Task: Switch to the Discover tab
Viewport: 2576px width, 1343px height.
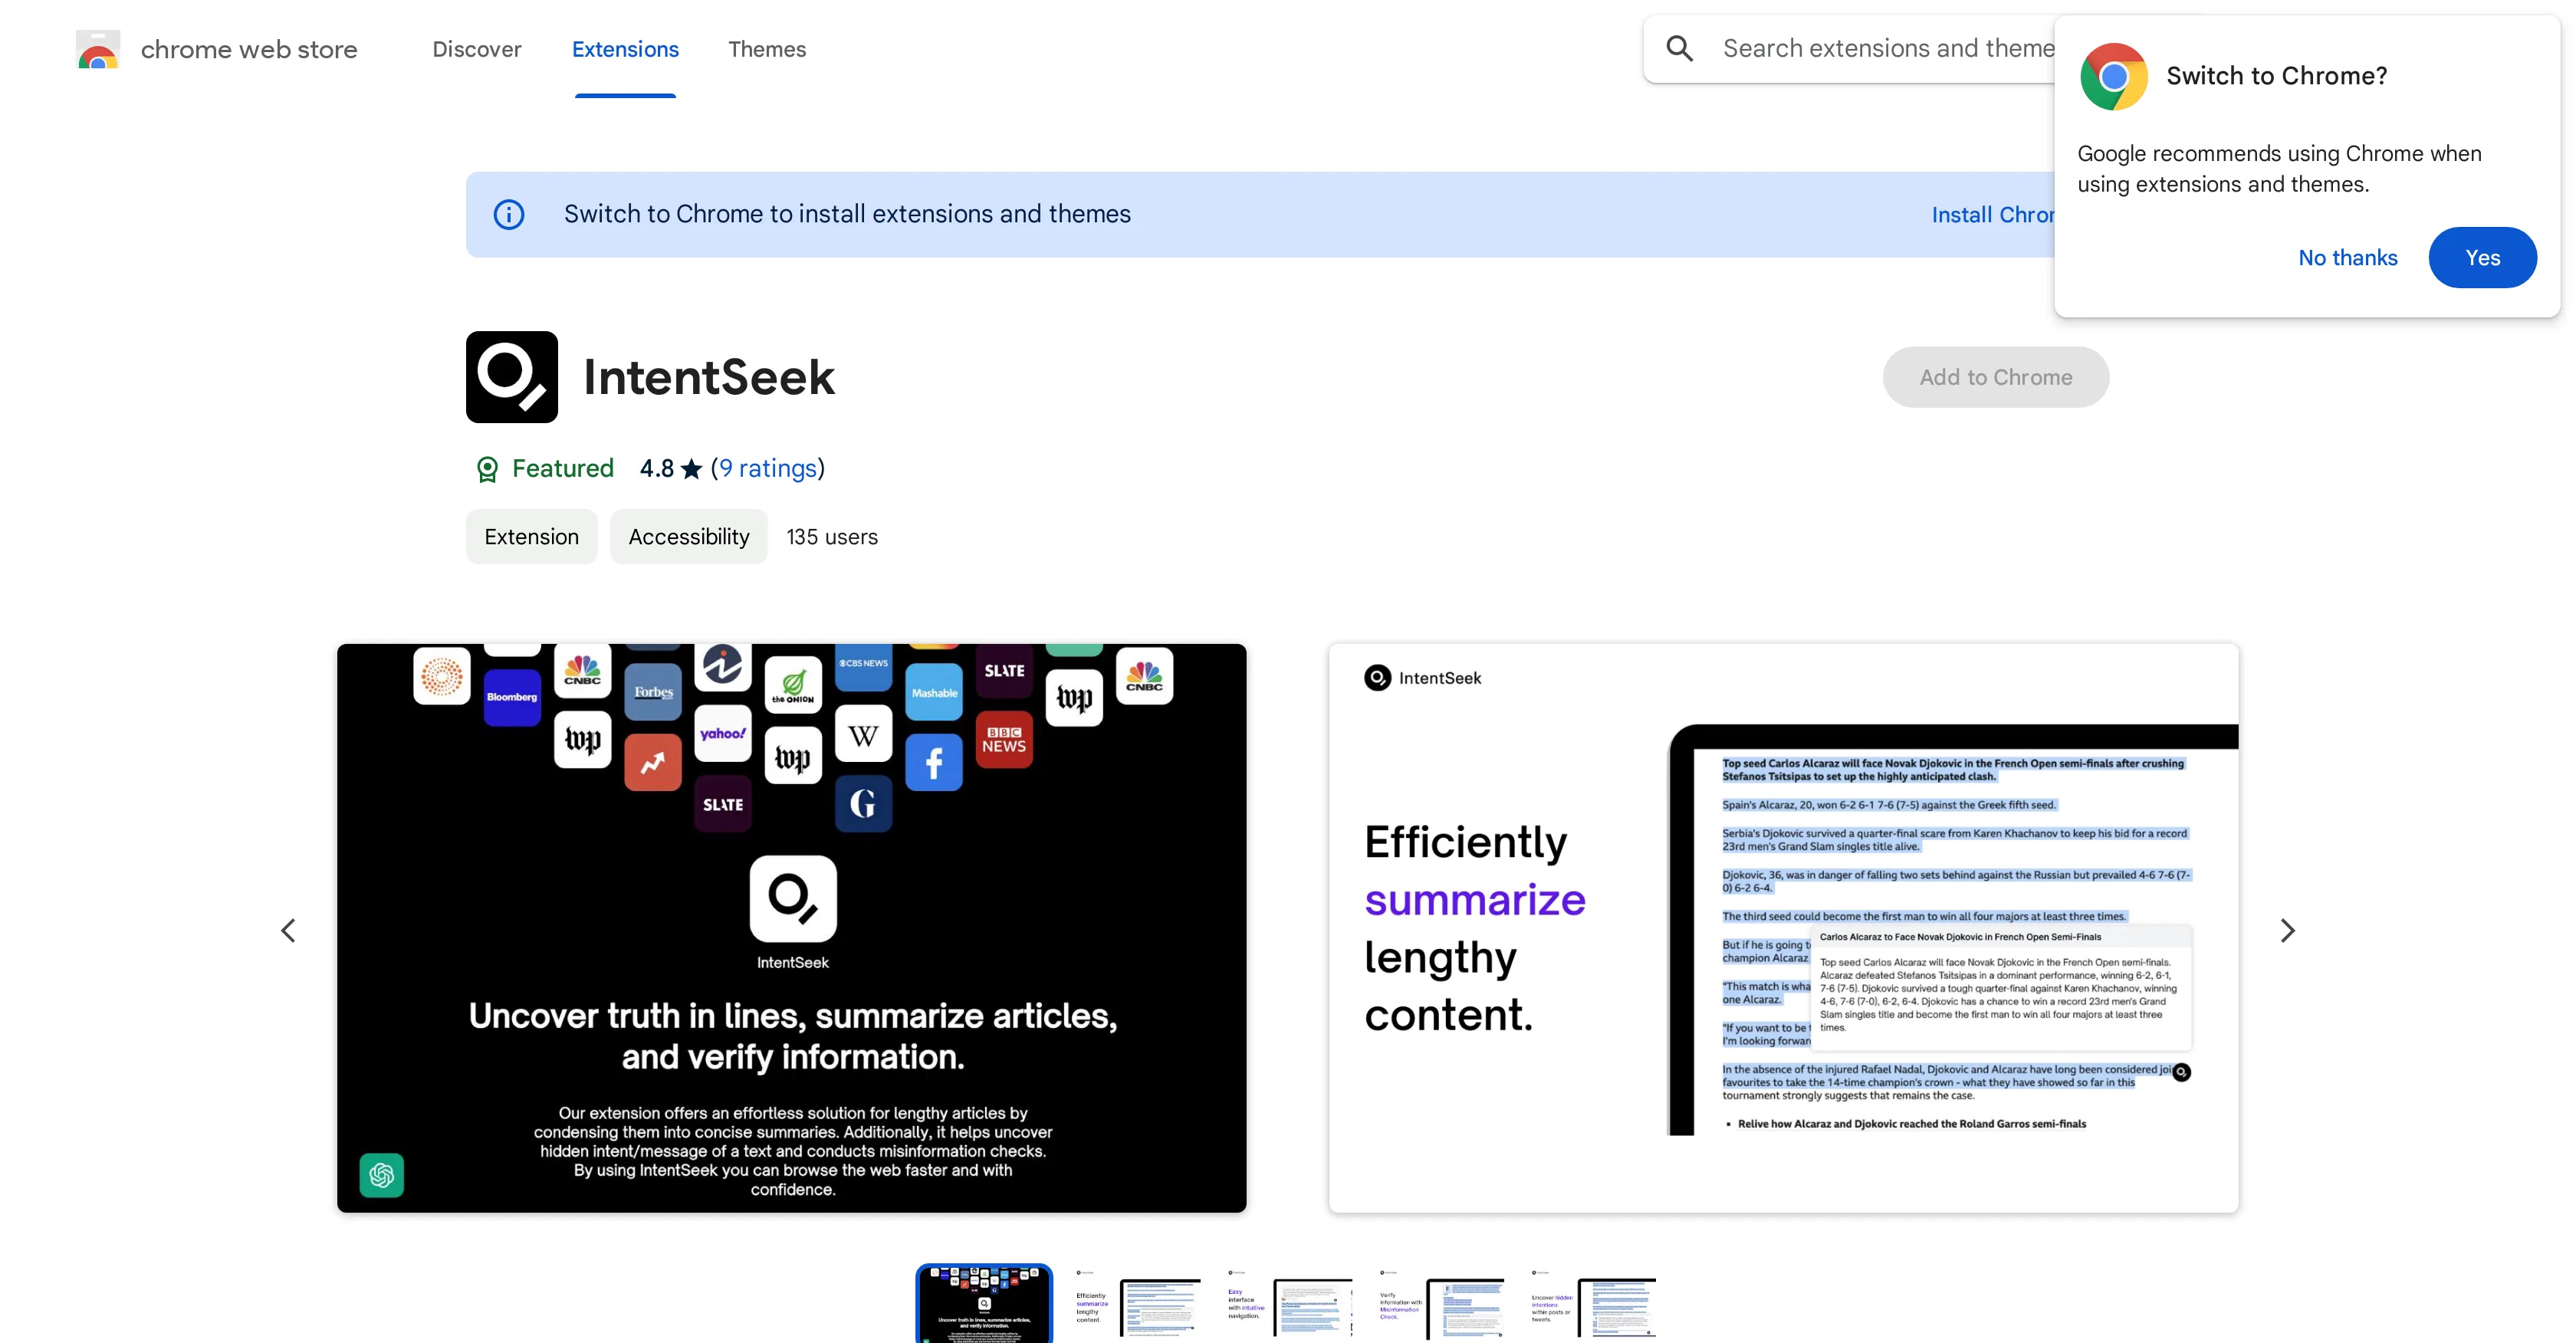Action: pos(476,49)
